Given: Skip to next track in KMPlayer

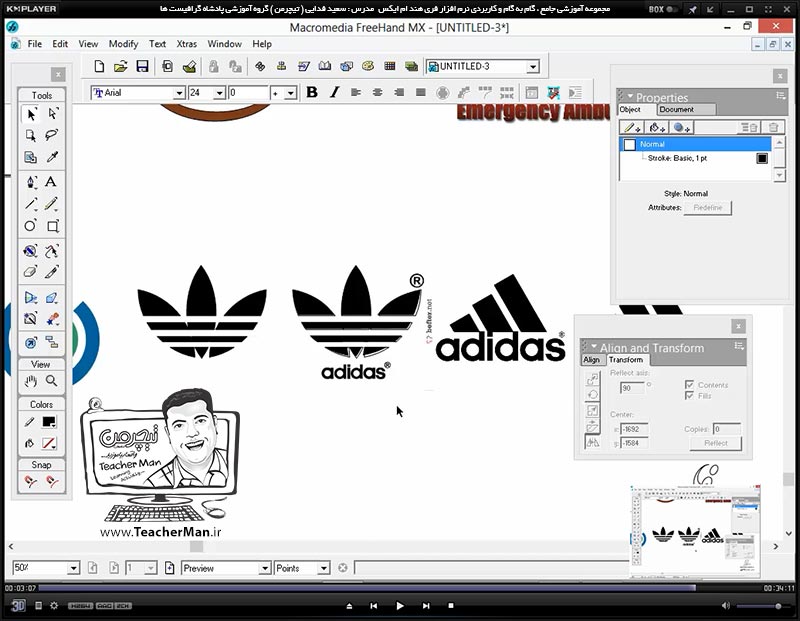Looking at the screenshot, I should (426, 606).
